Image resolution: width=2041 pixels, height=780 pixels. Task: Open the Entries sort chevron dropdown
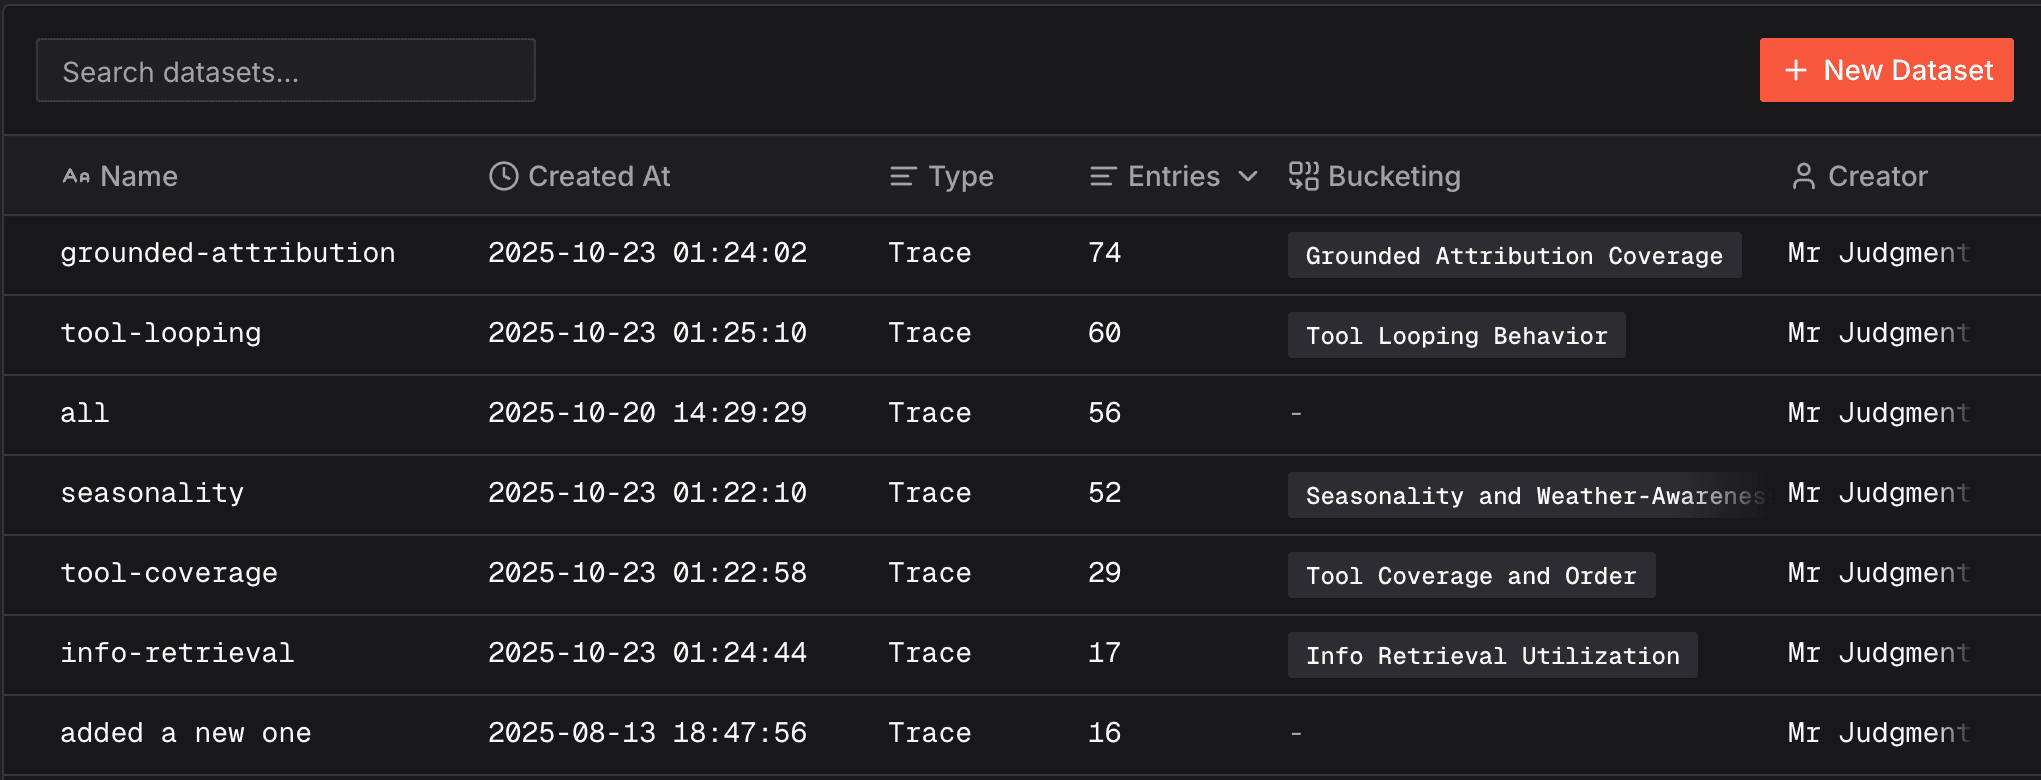point(1247,177)
